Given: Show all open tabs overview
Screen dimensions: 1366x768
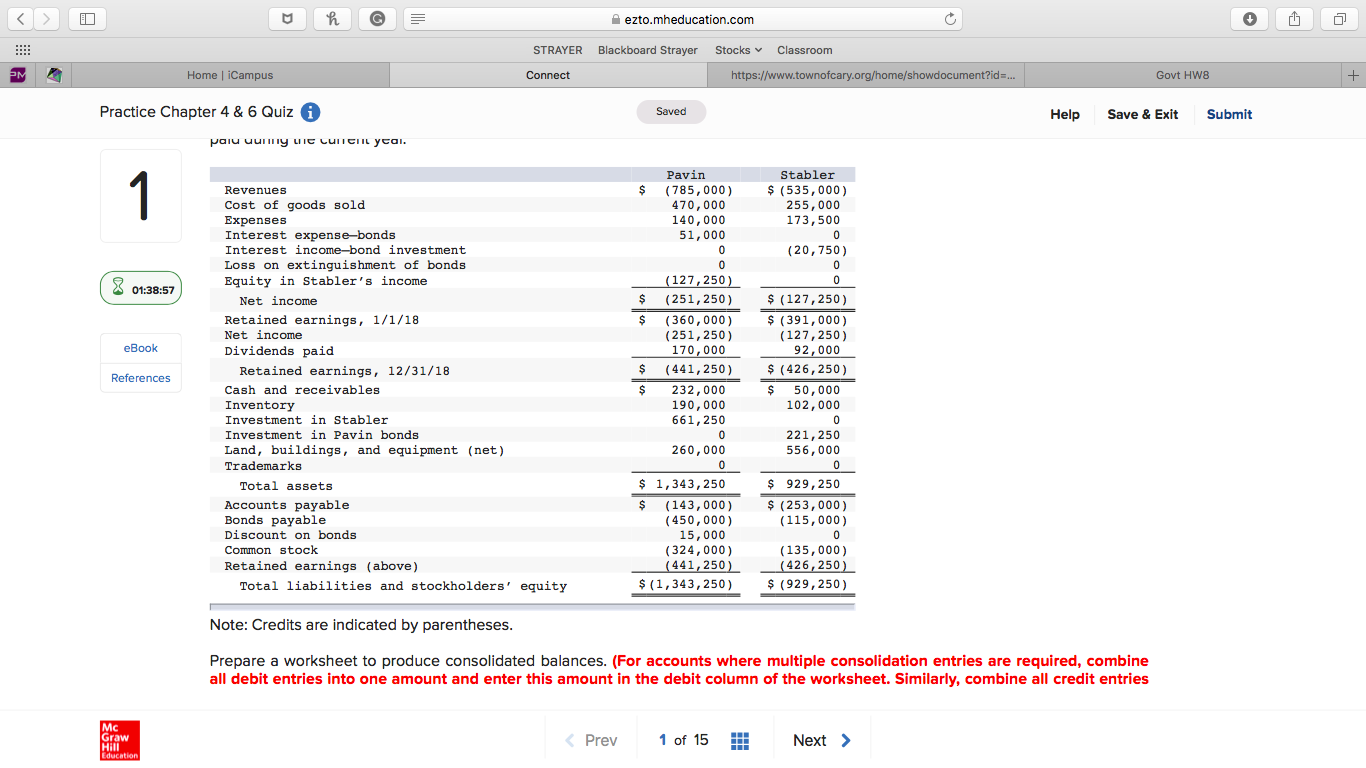Looking at the screenshot, I should 1340,18.
